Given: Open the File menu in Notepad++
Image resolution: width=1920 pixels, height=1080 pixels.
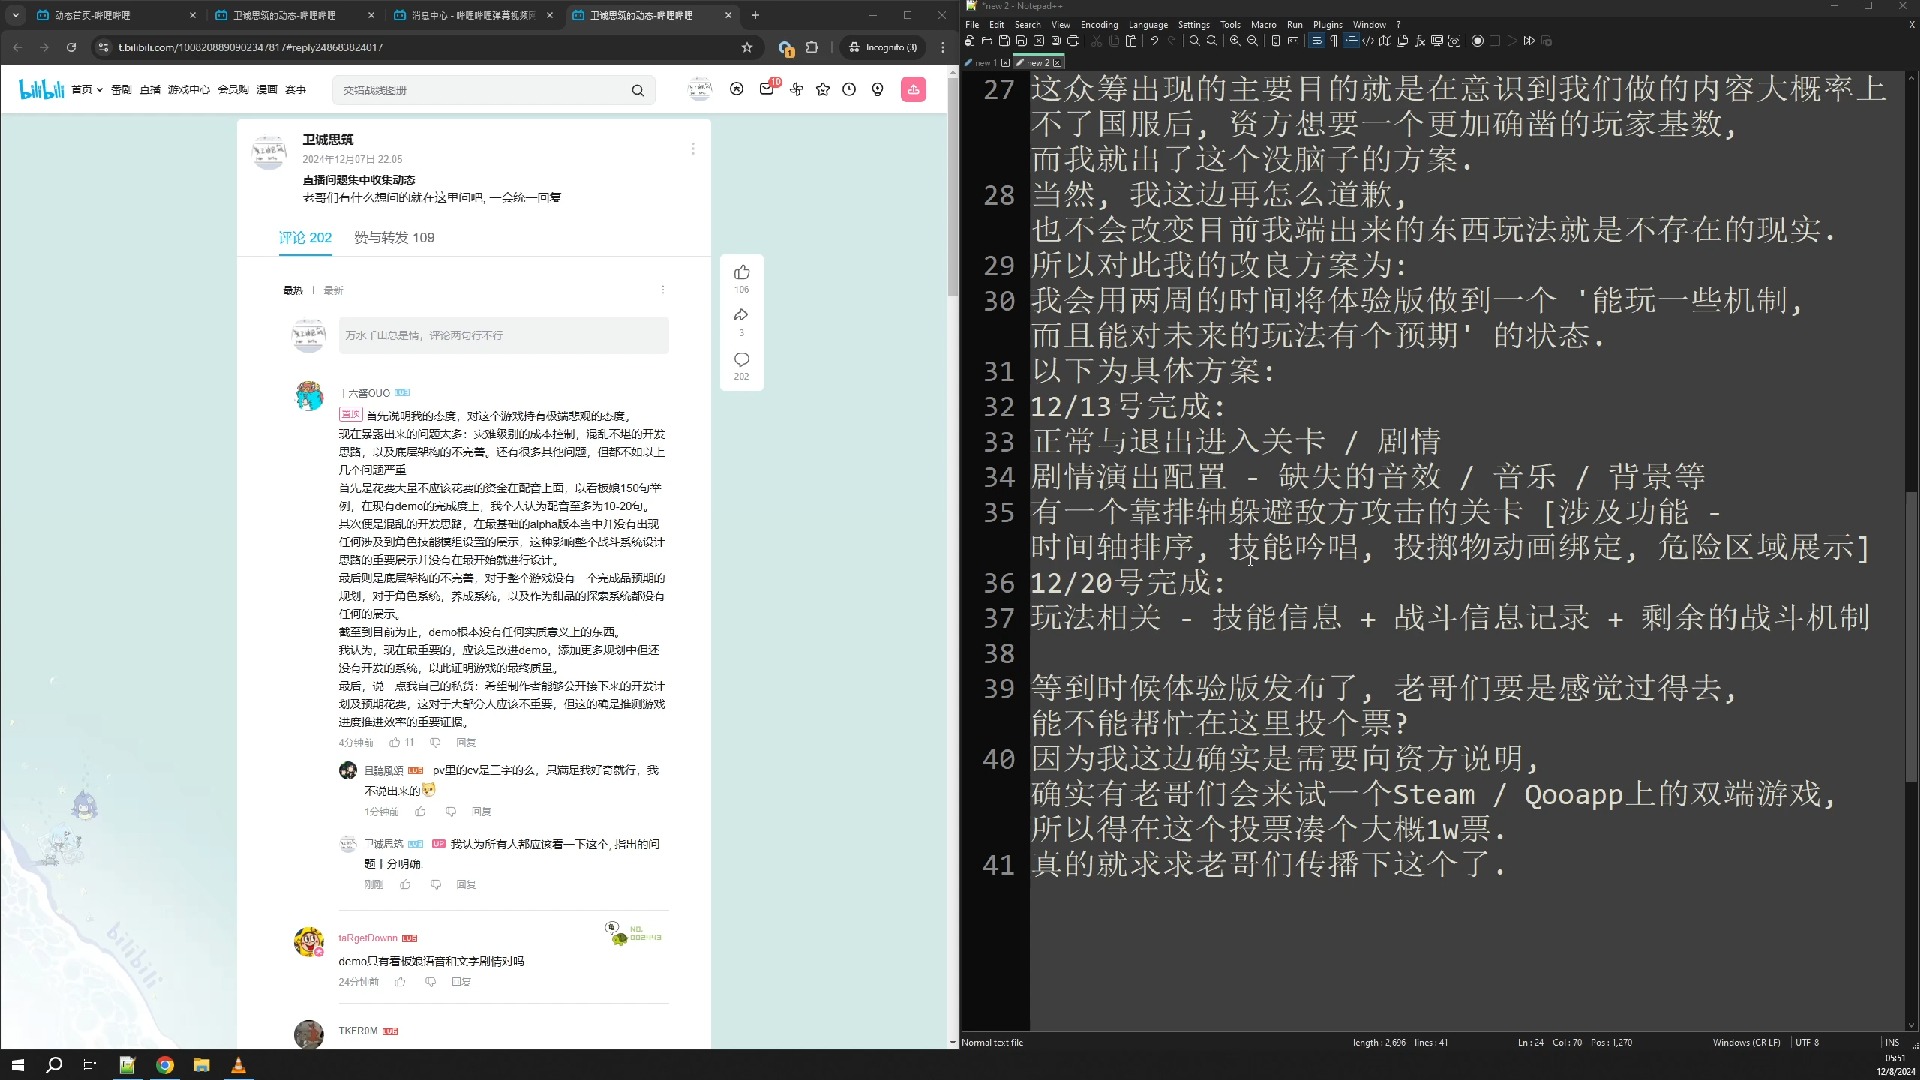Looking at the screenshot, I should tap(972, 24).
